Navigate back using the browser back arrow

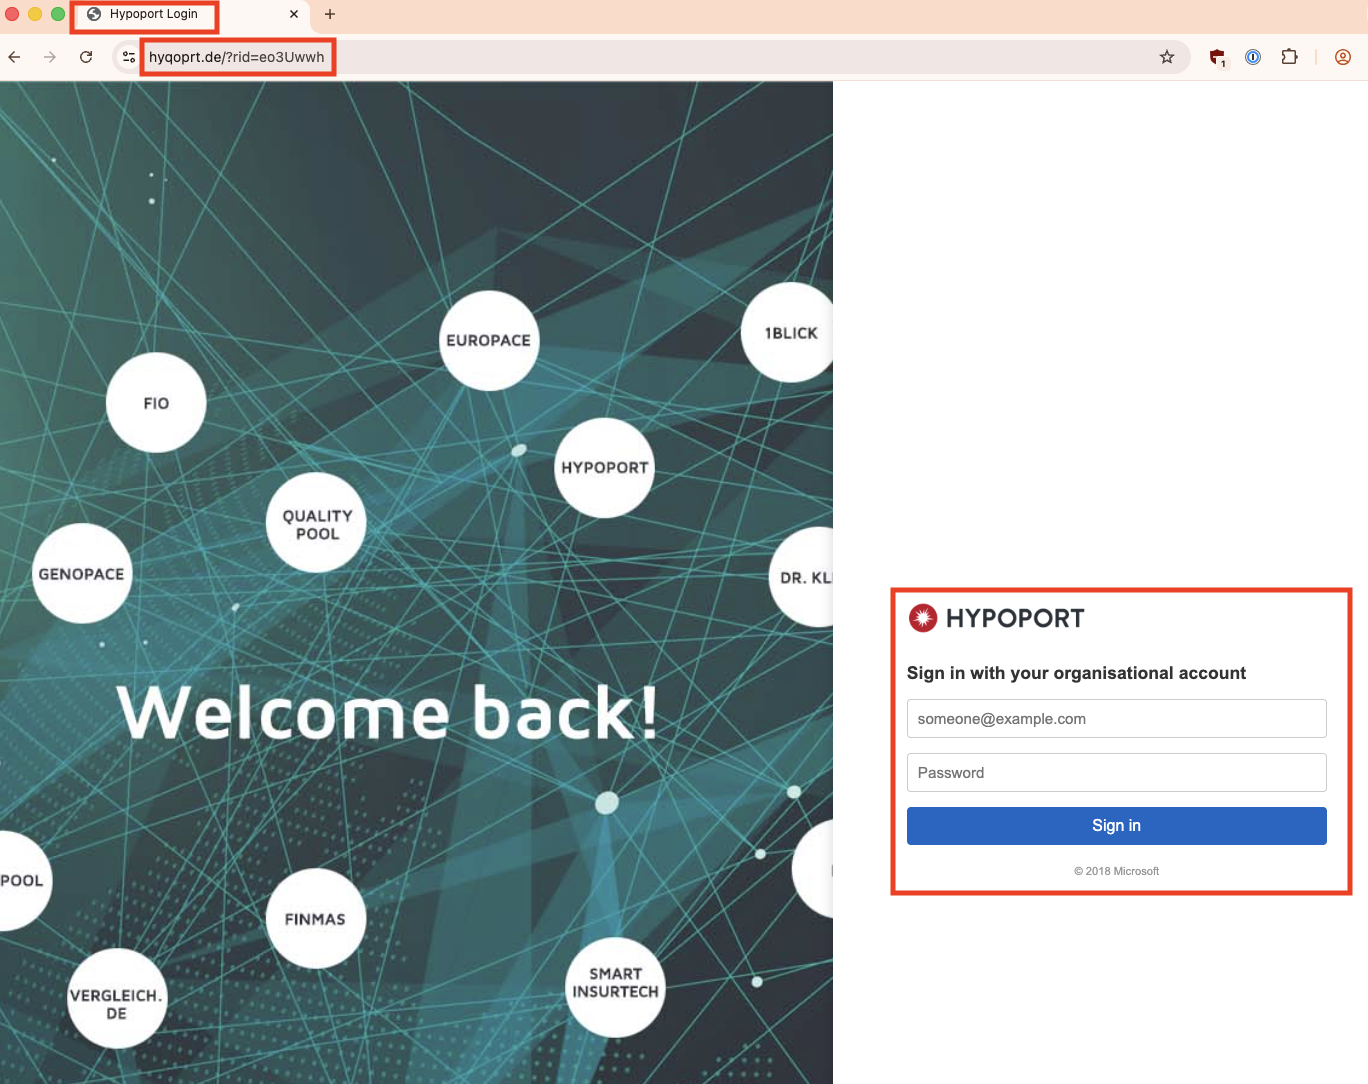pos(14,57)
